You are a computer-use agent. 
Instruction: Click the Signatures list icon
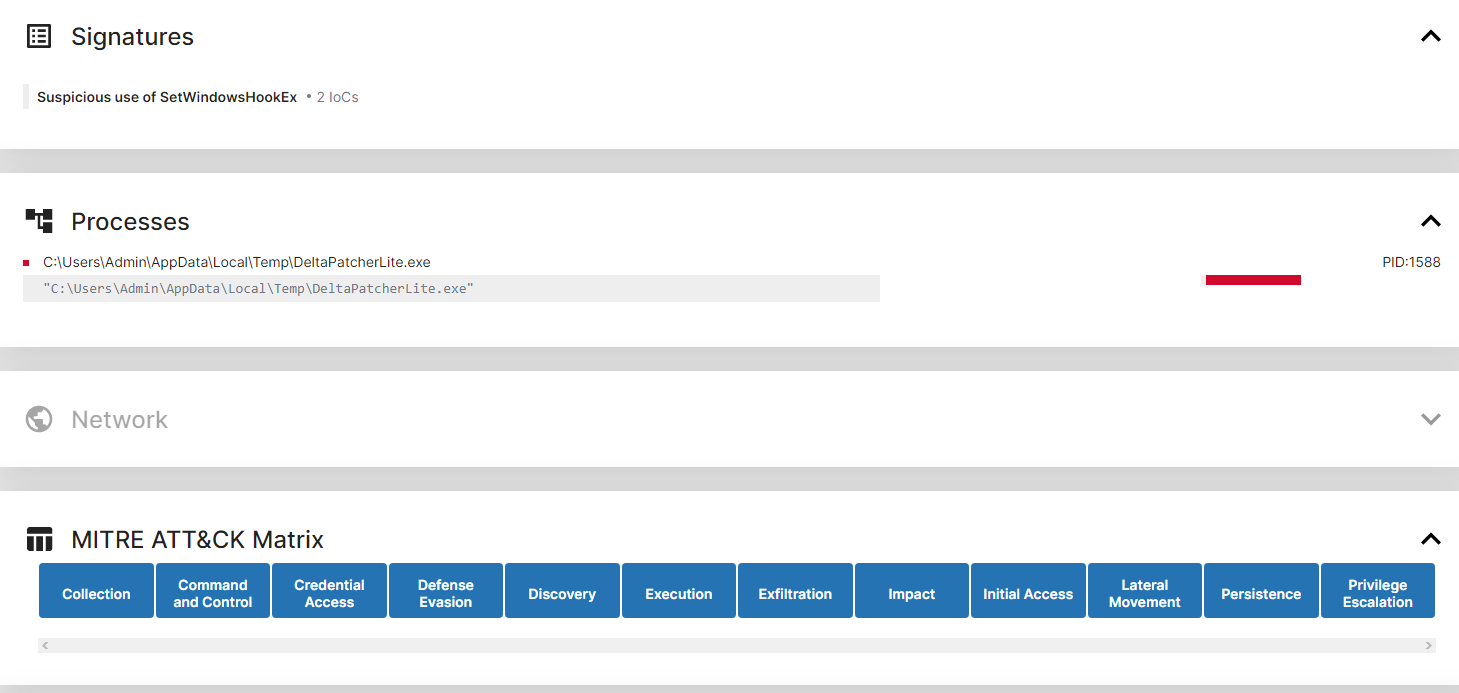coord(39,37)
